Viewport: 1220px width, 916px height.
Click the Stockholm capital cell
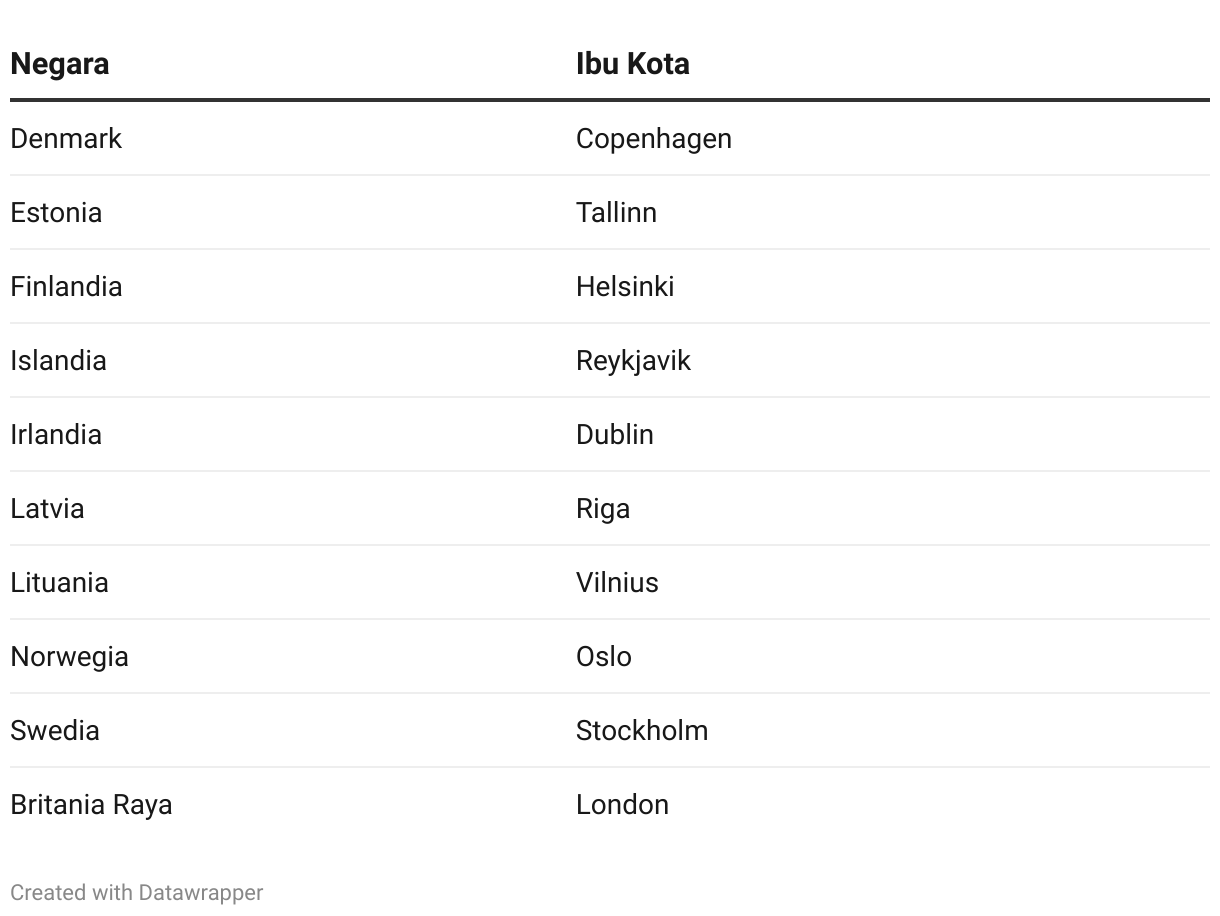coord(641,730)
